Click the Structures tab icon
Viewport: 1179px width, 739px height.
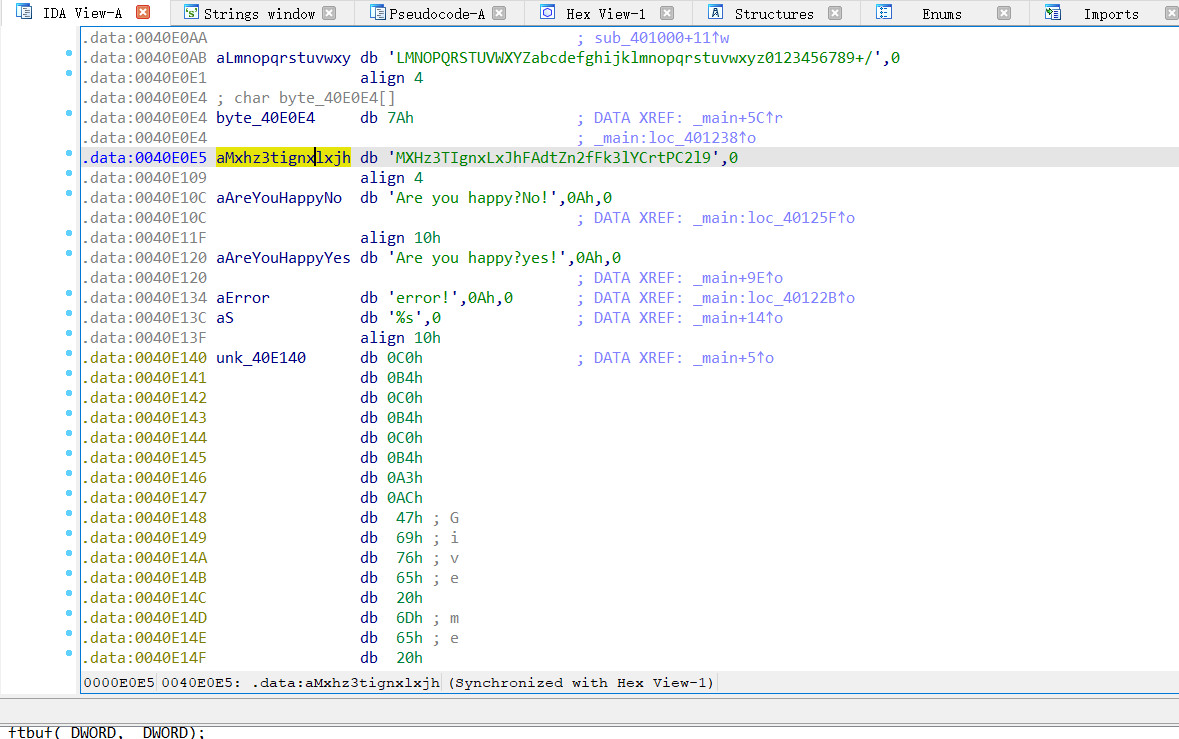click(715, 13)
